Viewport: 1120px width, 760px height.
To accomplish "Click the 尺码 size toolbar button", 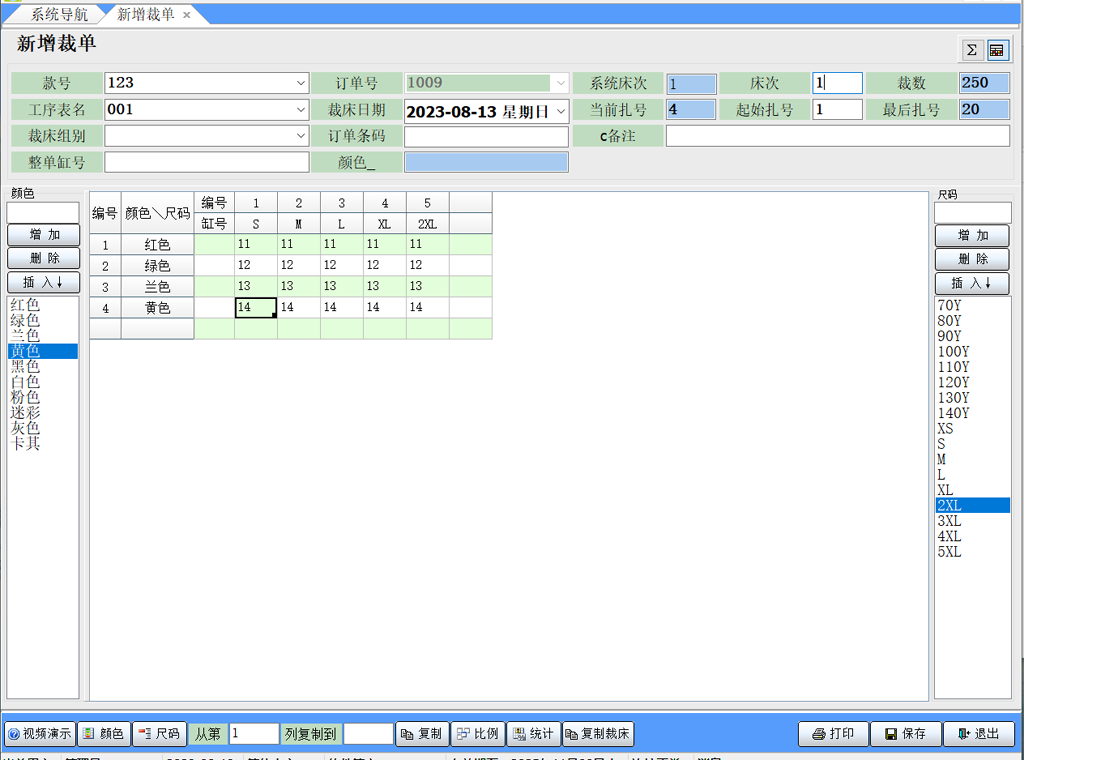I will coord(159,734).
